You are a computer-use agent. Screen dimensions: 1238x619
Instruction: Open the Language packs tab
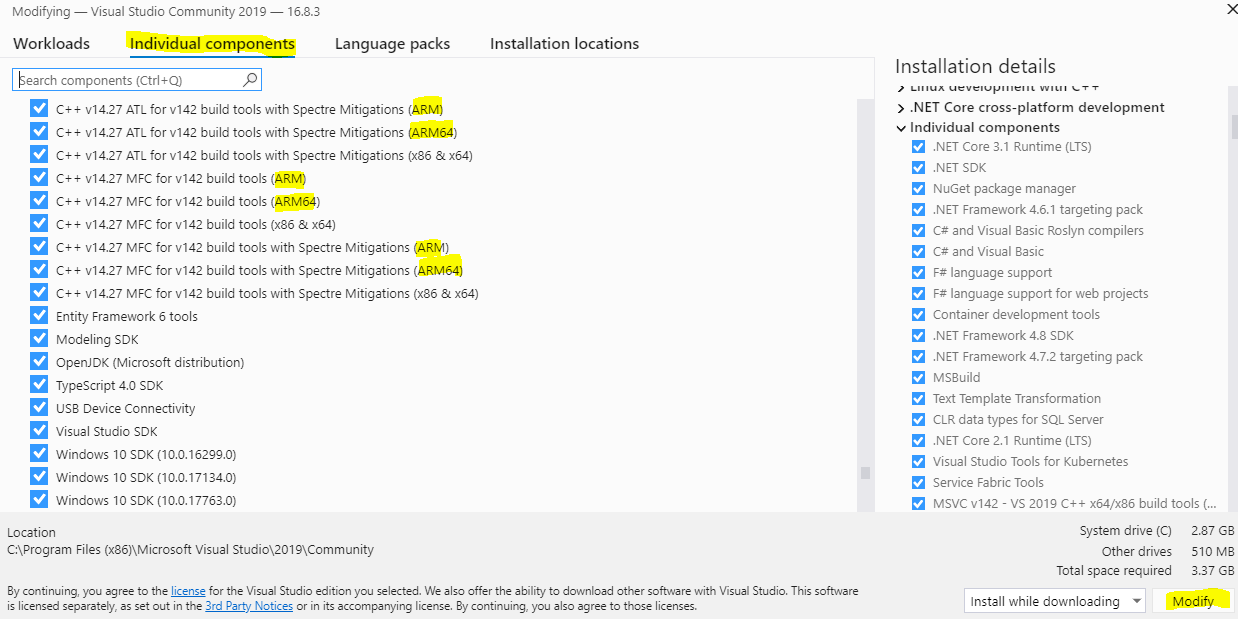(389, 43)
